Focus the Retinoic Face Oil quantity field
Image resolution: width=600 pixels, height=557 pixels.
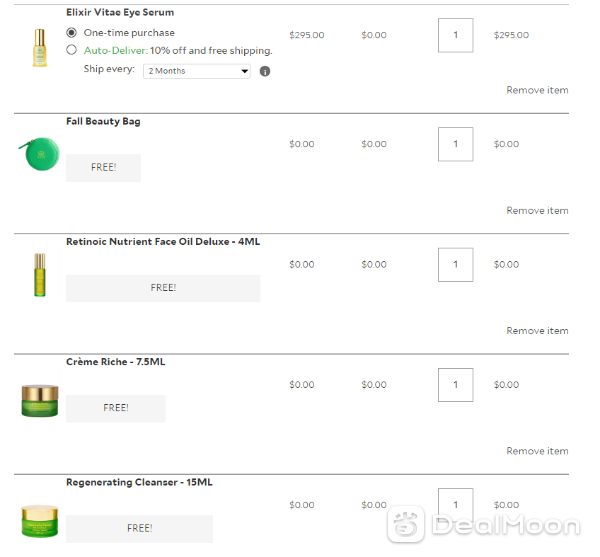455,265
